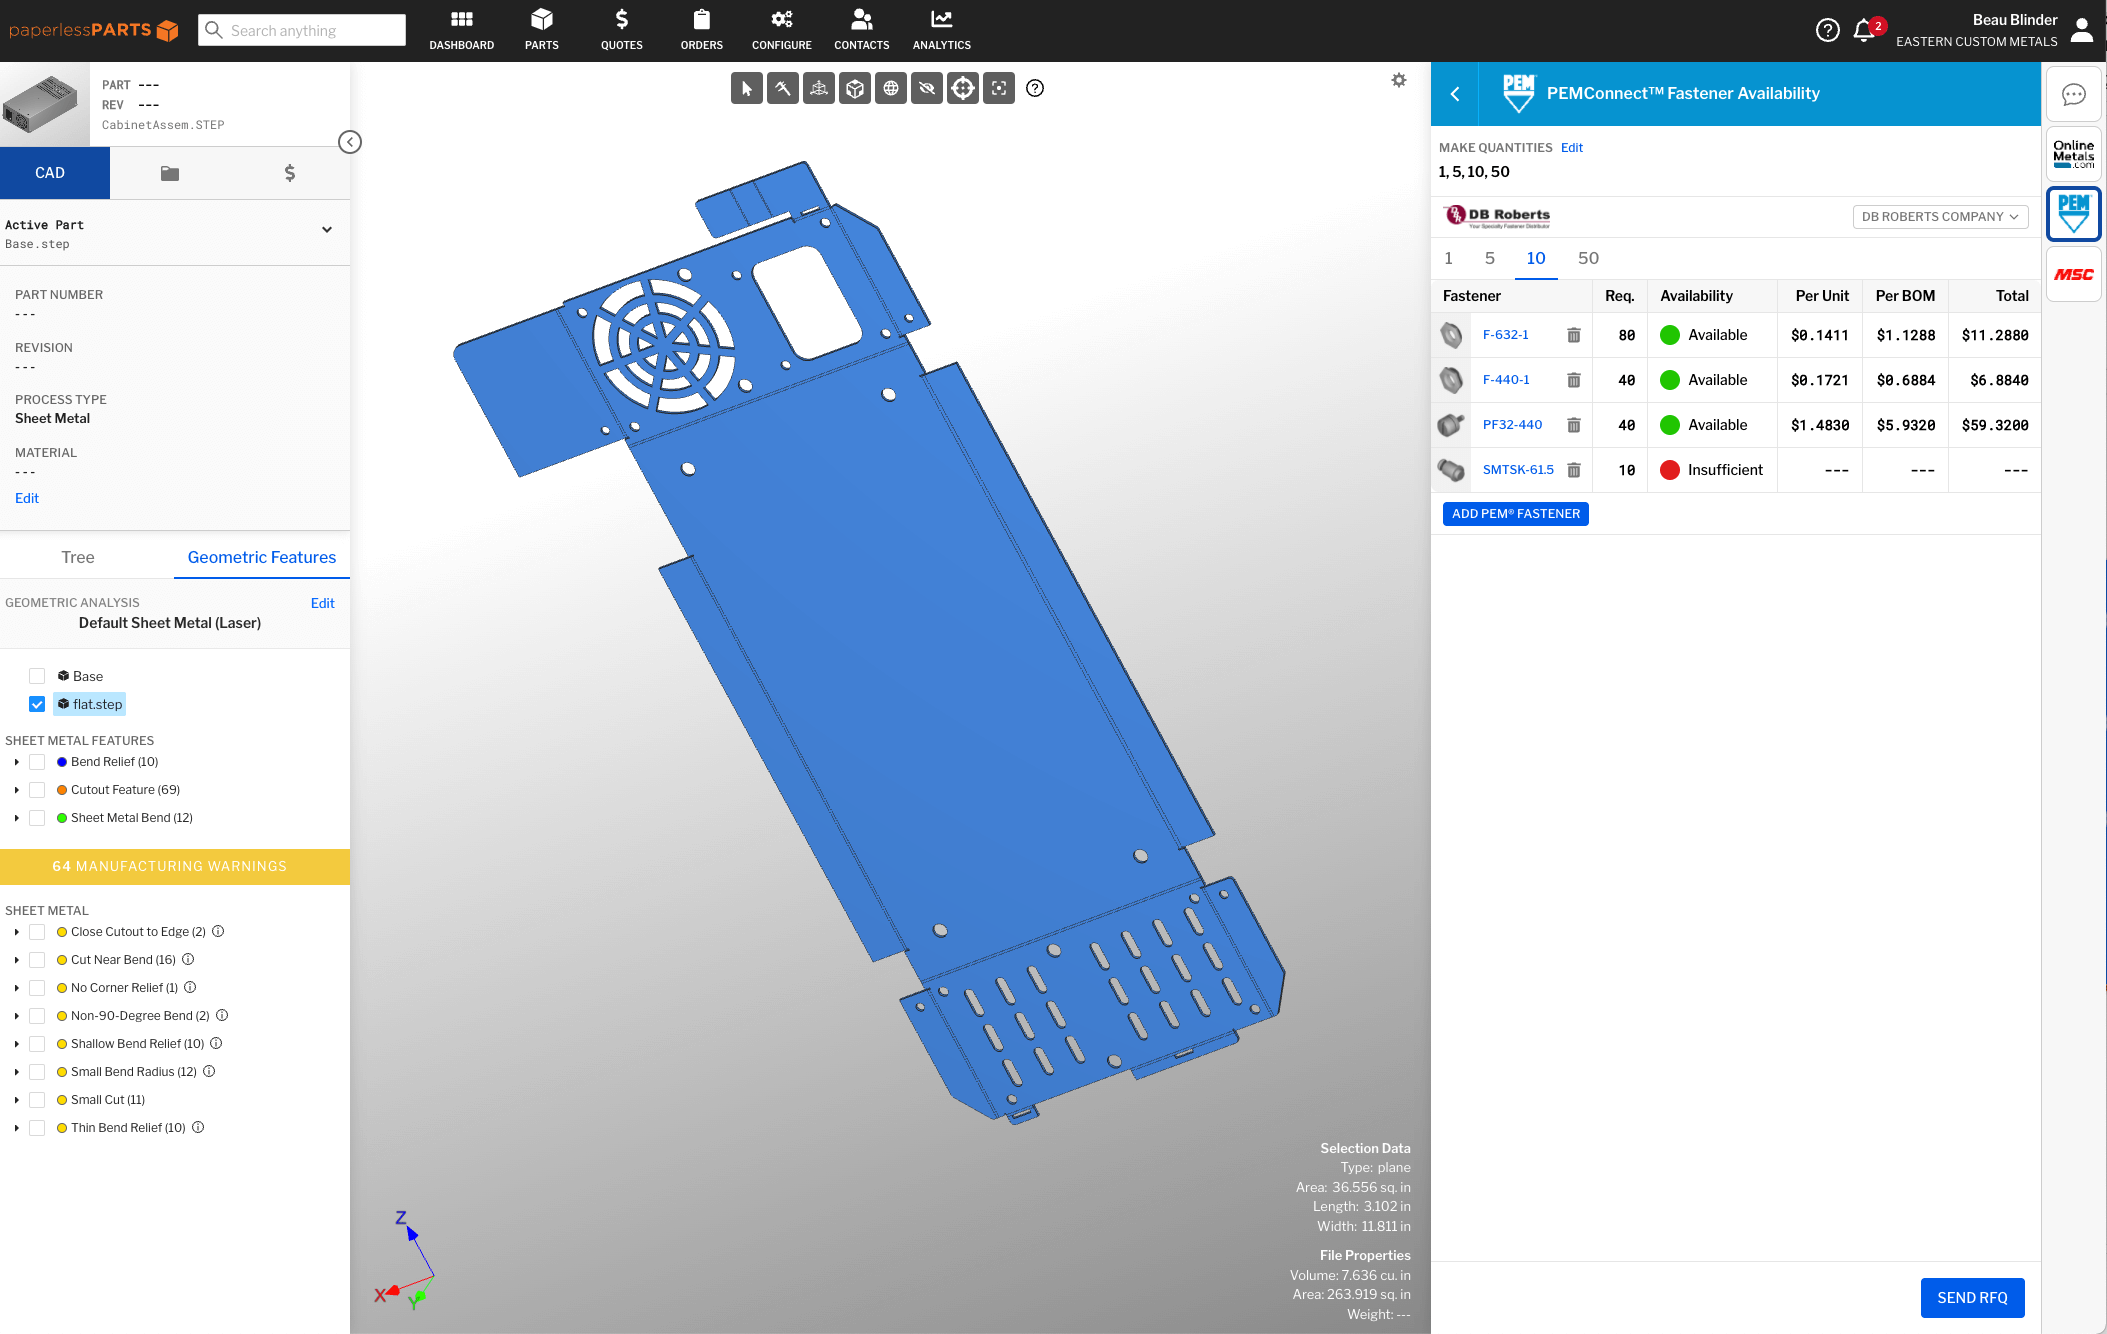Delete fastener F-440-1 with trash icon
The image size is (2107, 1334).
pyautogui.click(x=1574, y=380)
